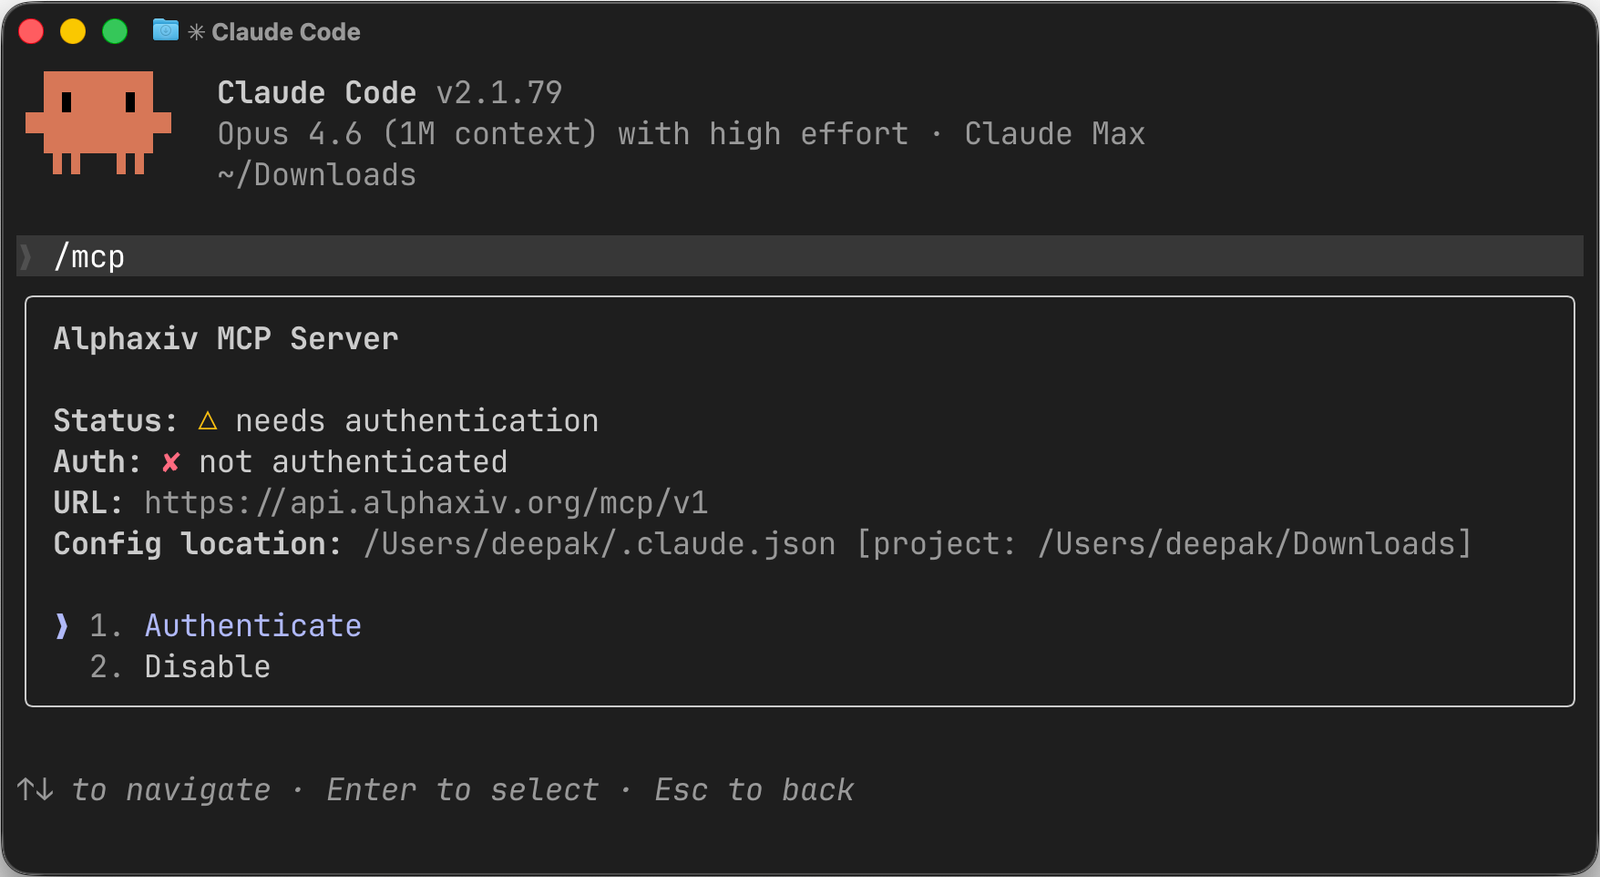Click the warning triangle next to Status
The width and height of the screenshot is (1600, 877).
pyautogui.click(x=207, y=420)
